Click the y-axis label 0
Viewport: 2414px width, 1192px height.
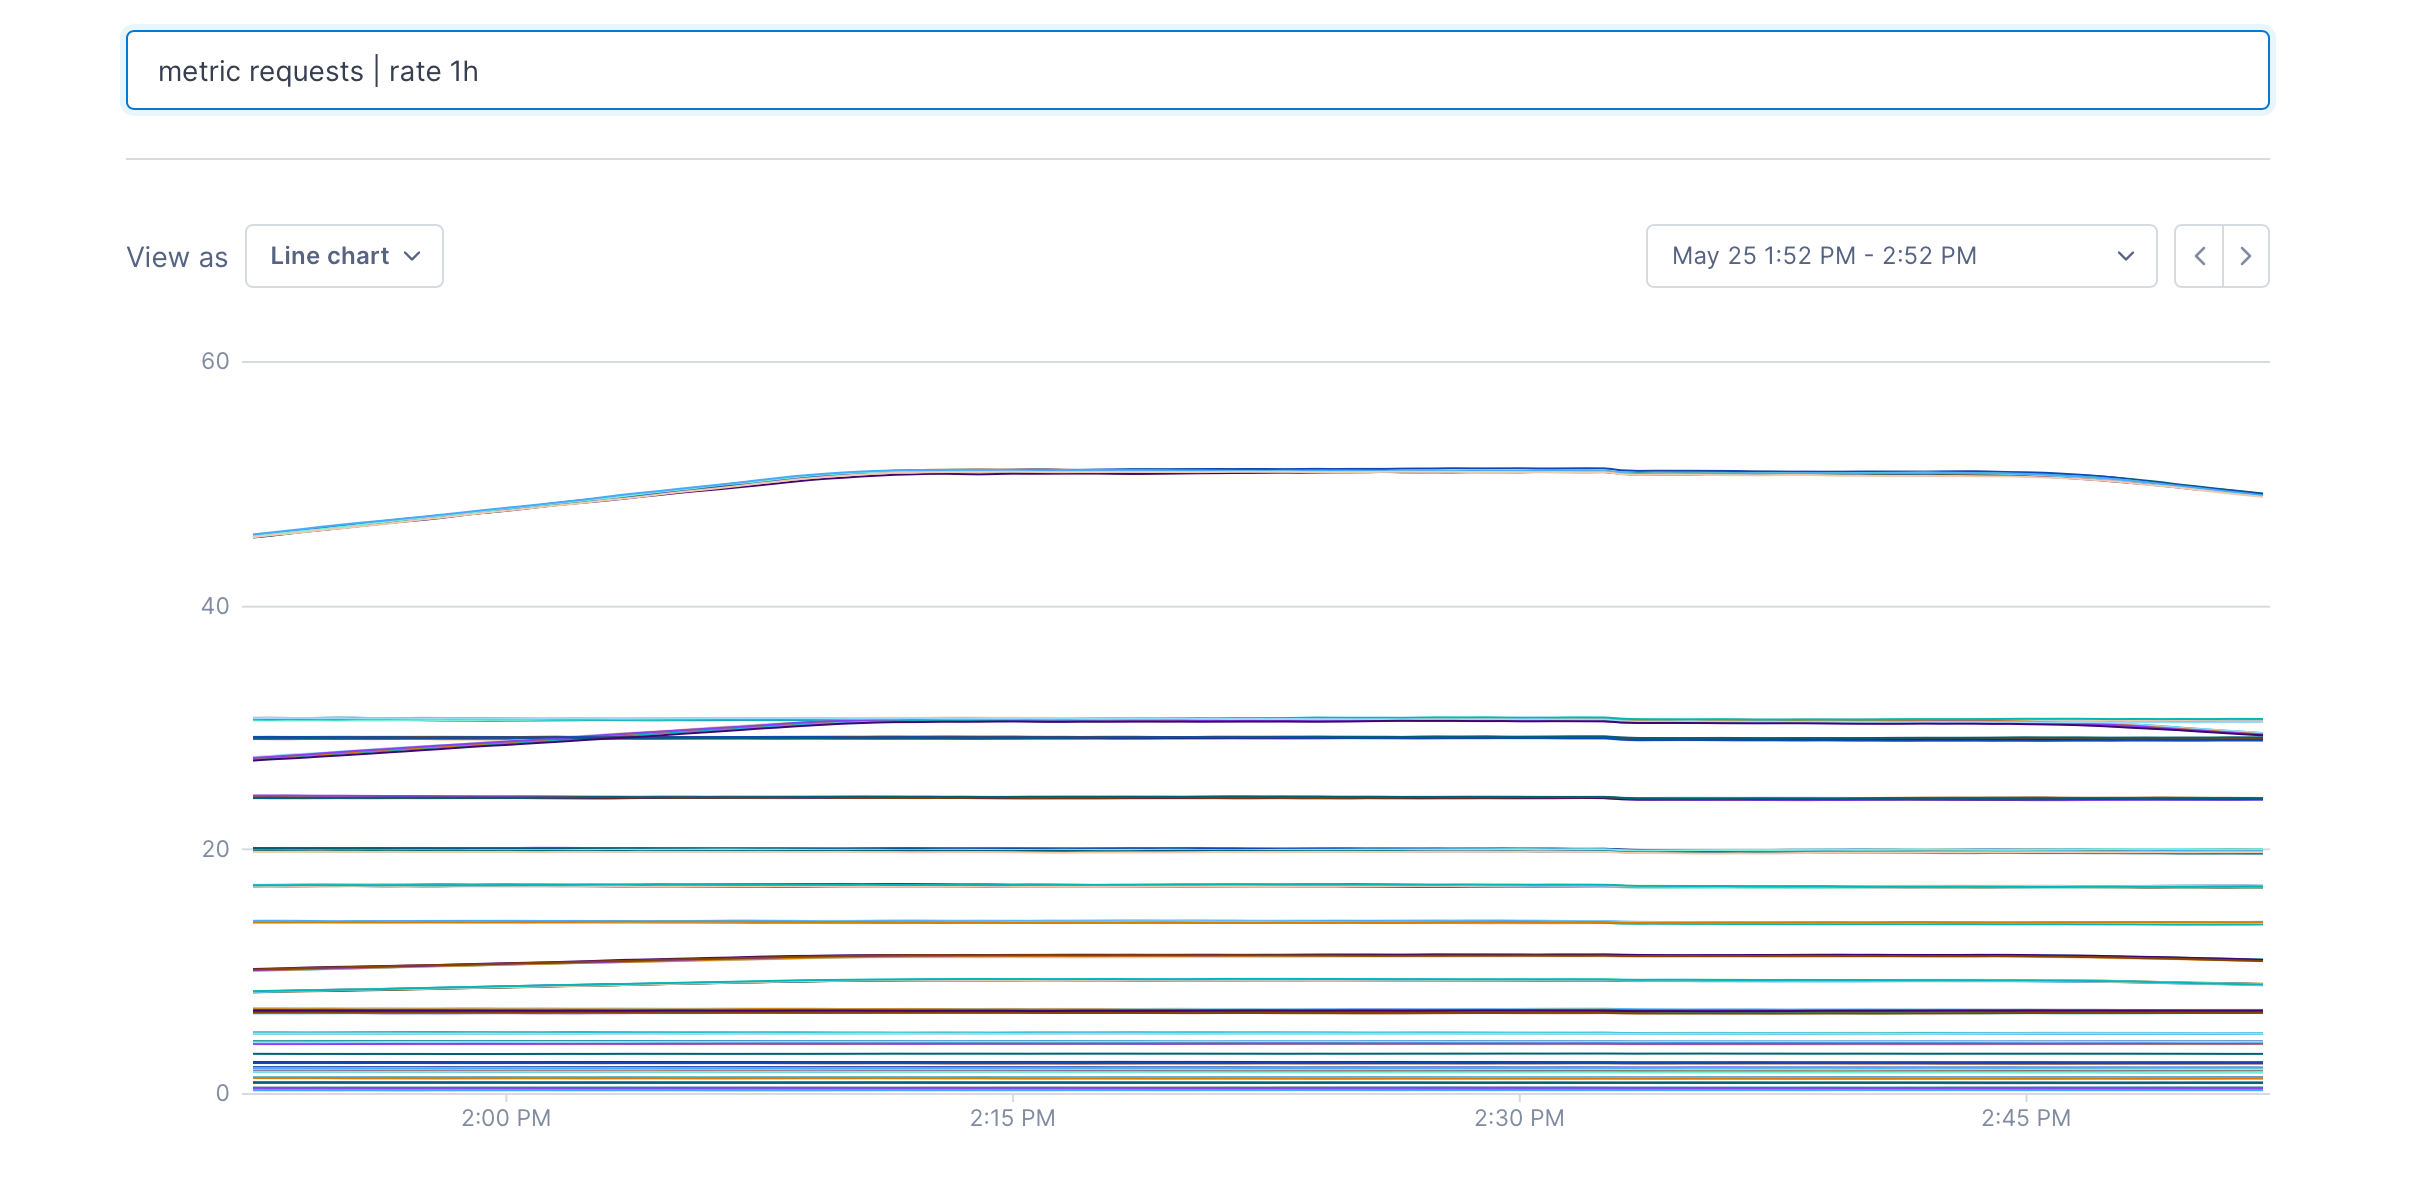(222, 1093)
